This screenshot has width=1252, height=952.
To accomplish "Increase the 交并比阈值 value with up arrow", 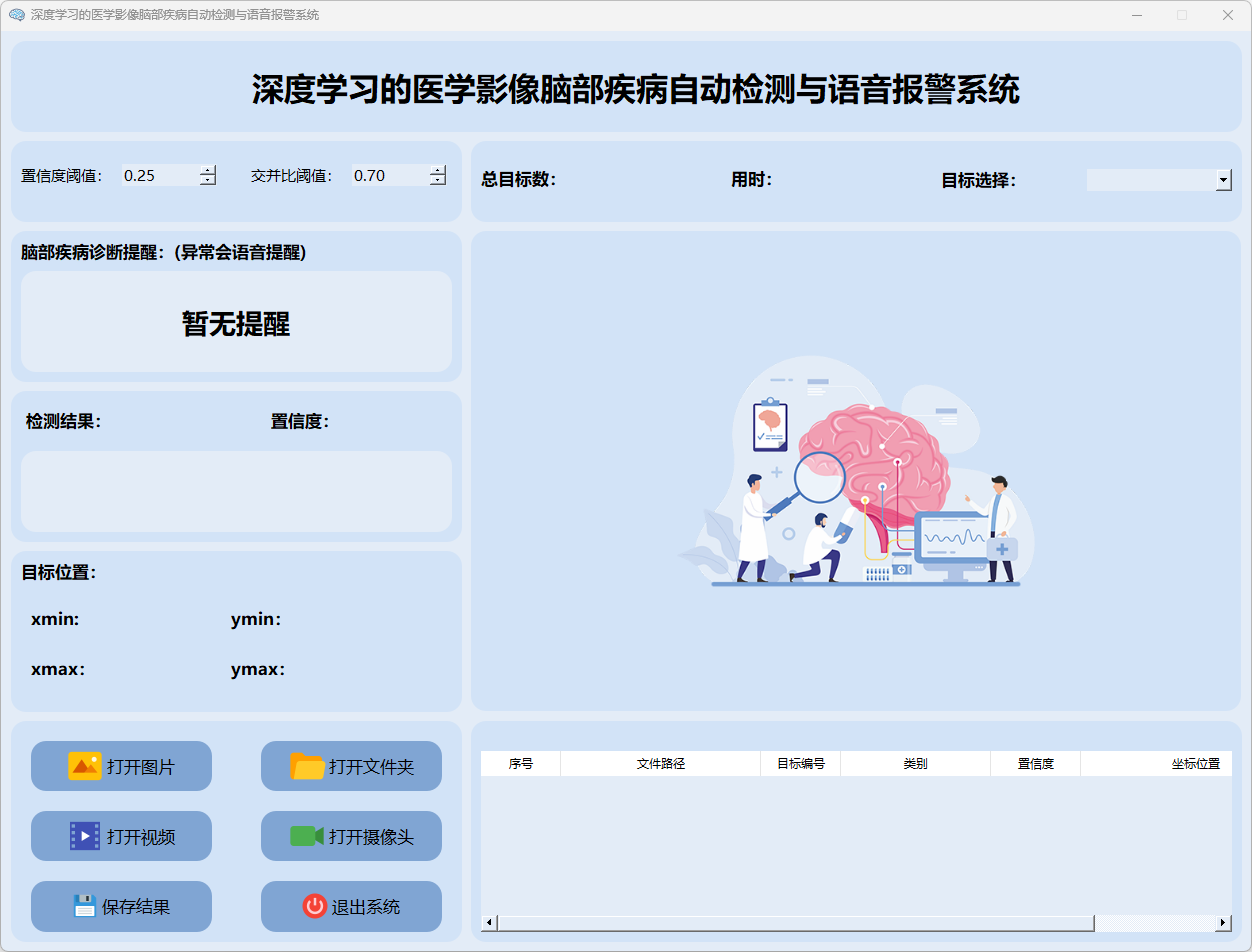I will point(438,170).
